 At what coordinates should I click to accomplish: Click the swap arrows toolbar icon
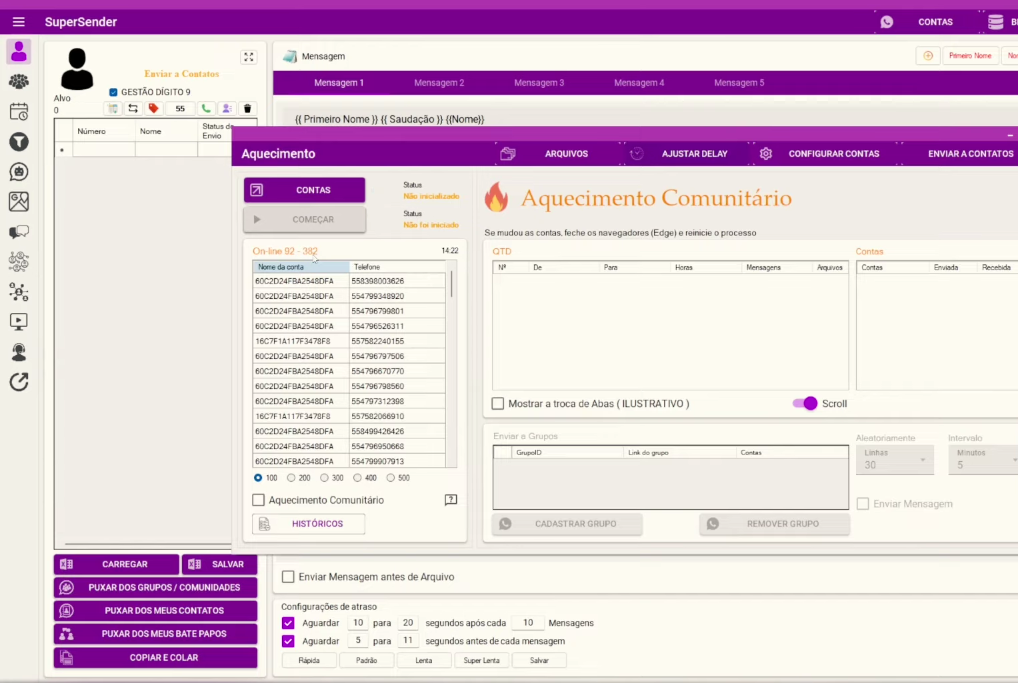[x=133, y=108]
